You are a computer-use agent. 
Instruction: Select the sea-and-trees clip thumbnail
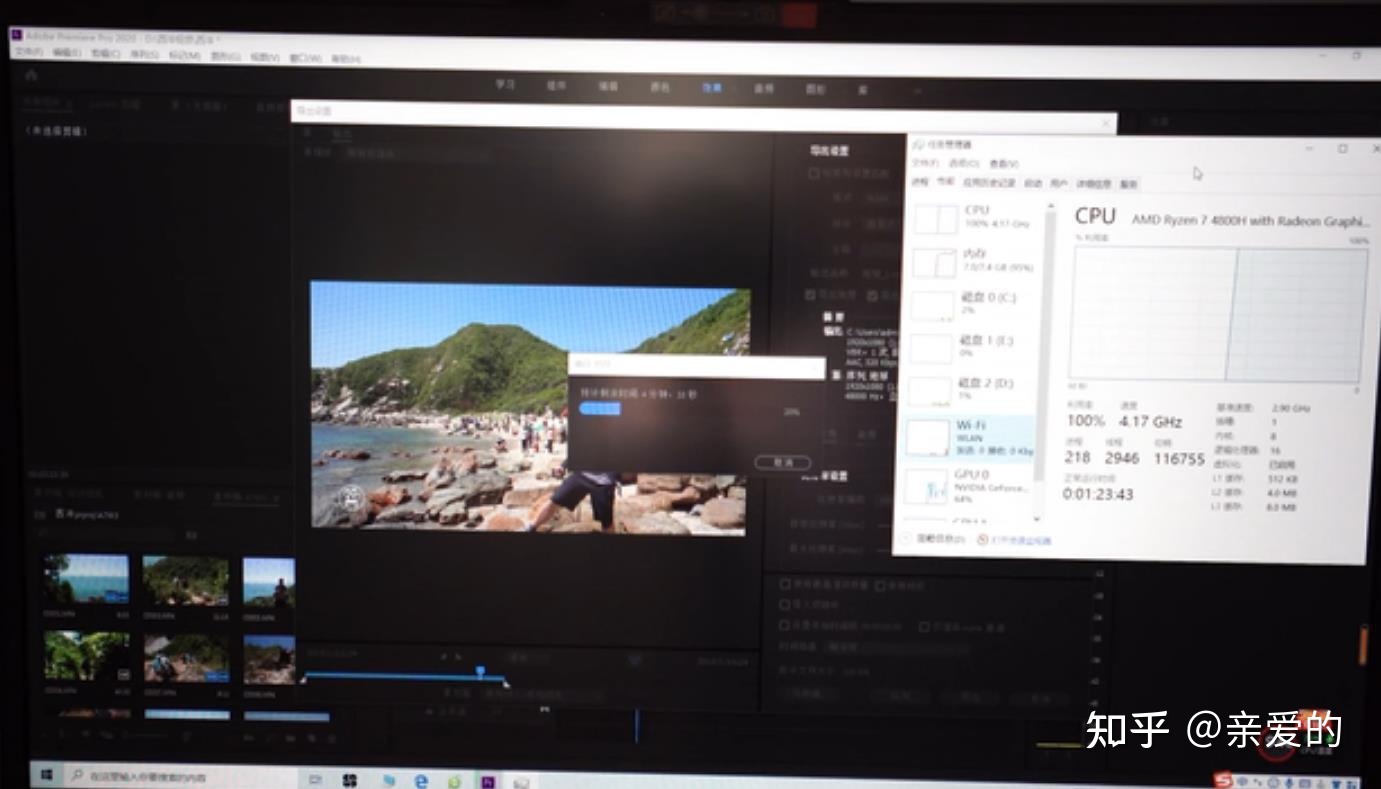pos(86,579)
